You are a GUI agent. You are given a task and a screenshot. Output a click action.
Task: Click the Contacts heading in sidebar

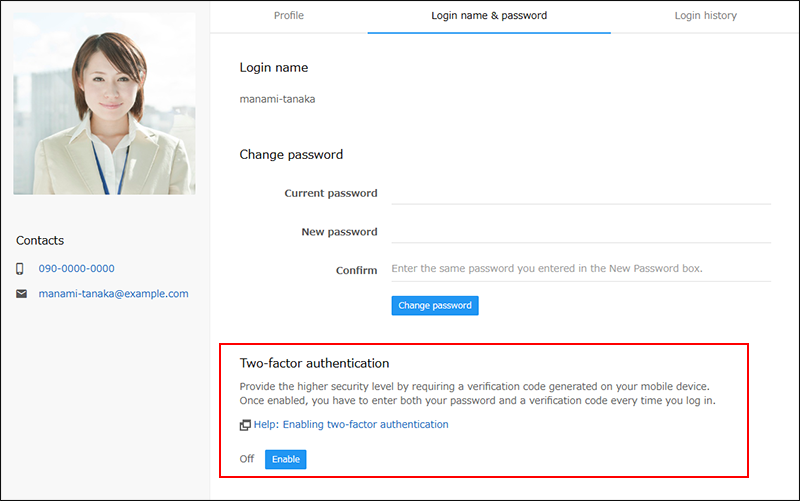(x=40, y=240)
